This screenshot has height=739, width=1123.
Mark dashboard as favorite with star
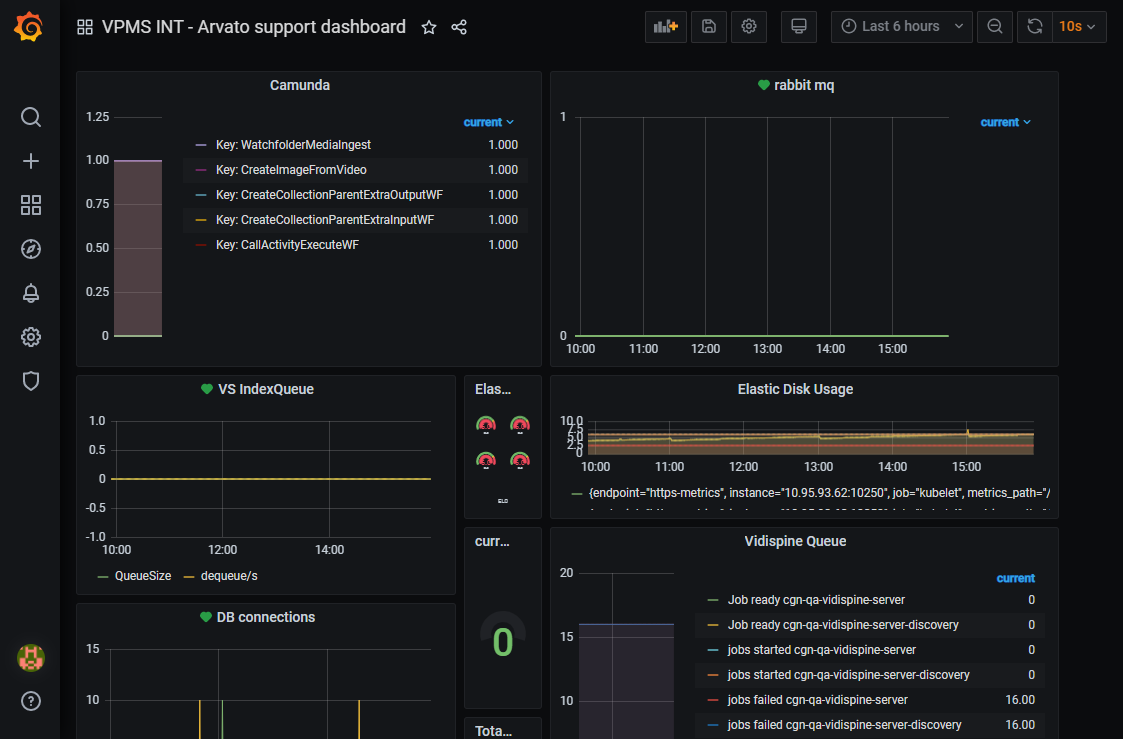click(x=429, y=27)
